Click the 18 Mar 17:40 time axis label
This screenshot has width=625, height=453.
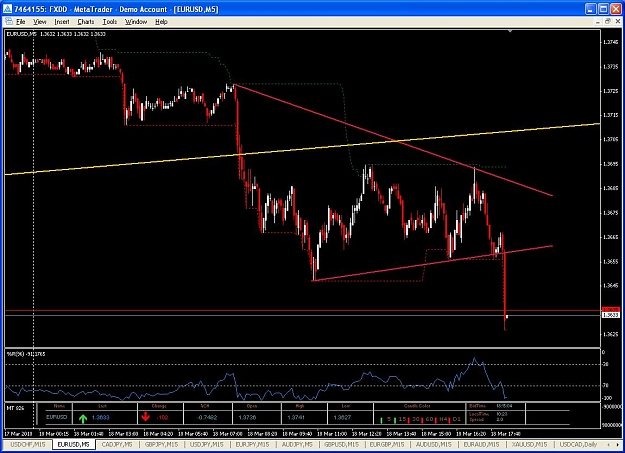(506, 433)
